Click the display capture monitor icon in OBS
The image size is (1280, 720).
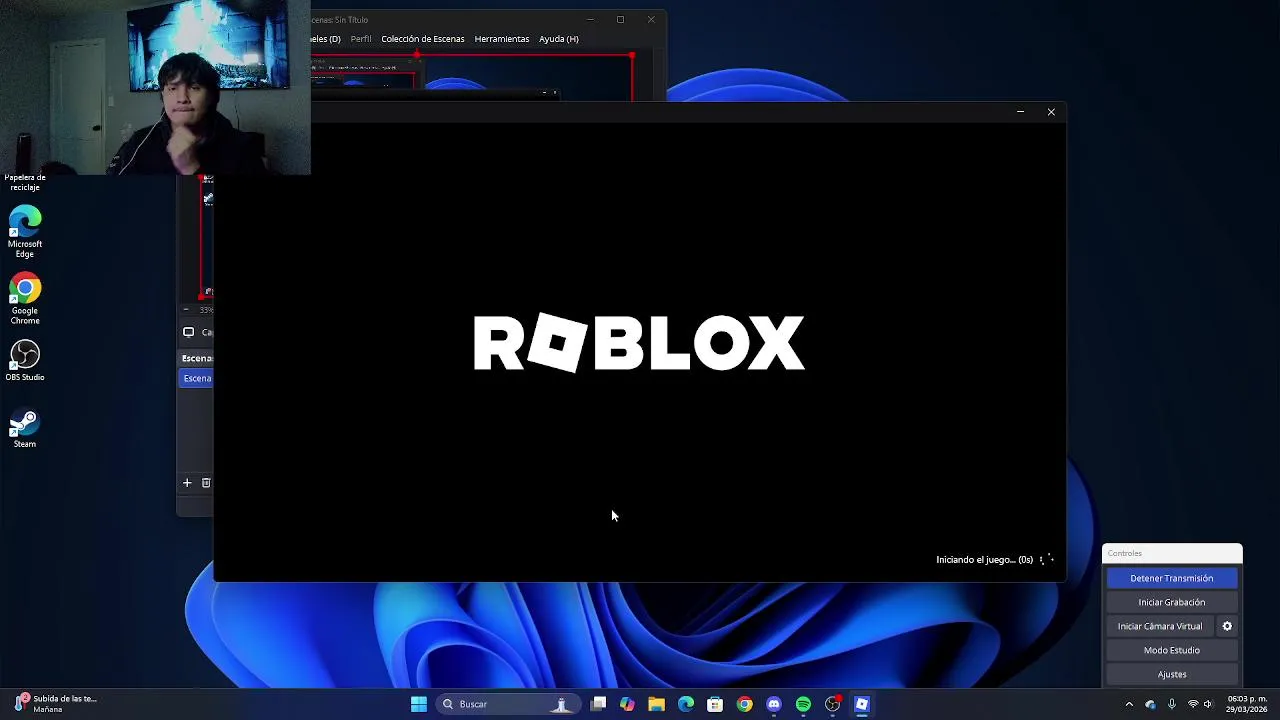coord(188,332)
